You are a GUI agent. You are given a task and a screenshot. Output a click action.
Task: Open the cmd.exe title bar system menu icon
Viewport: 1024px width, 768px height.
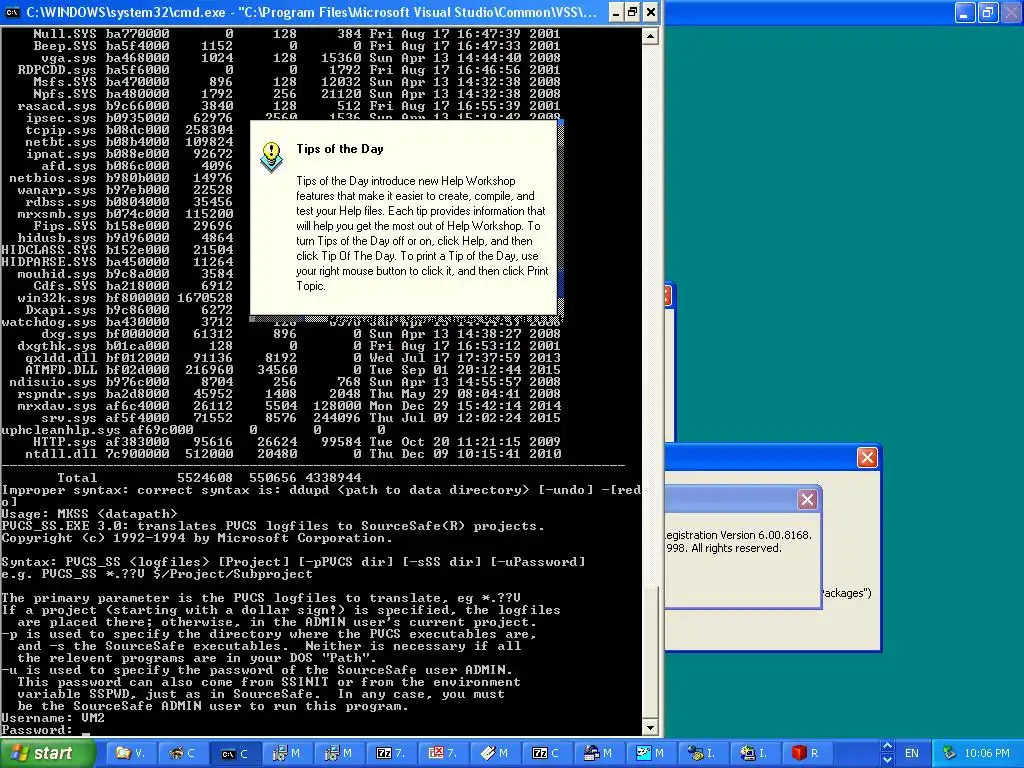coord(12,12)
